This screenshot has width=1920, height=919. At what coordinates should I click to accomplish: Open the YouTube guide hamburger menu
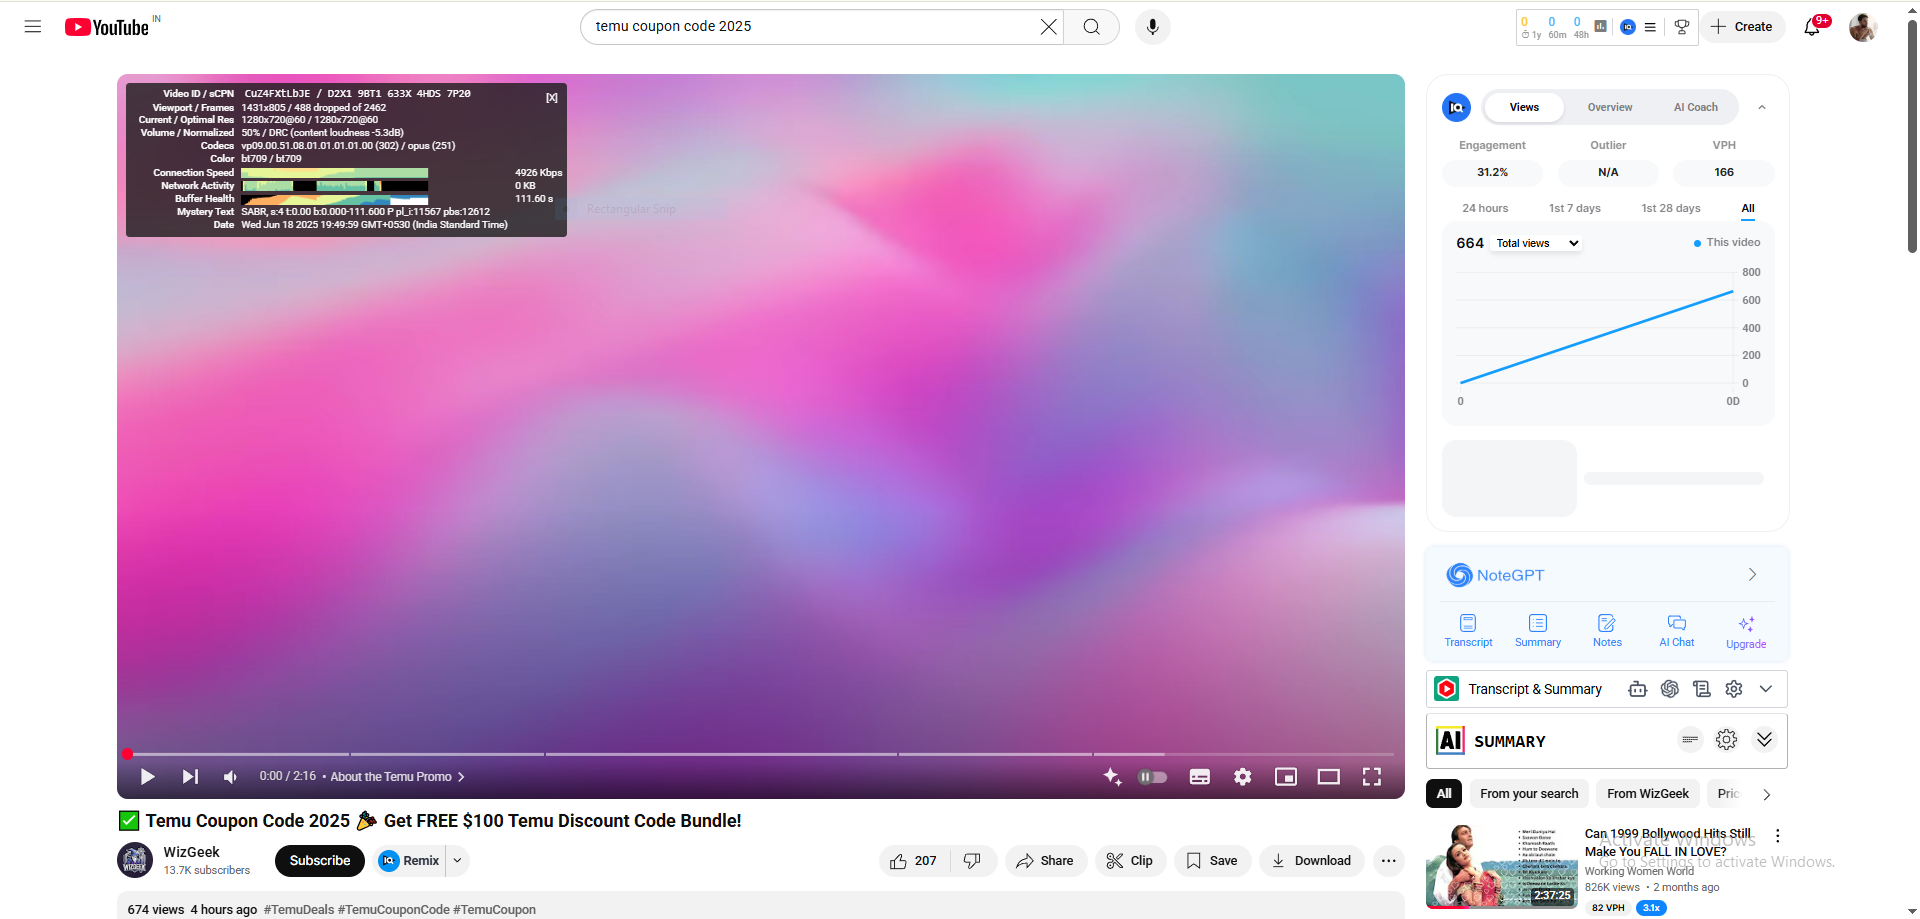pos(33,27)
